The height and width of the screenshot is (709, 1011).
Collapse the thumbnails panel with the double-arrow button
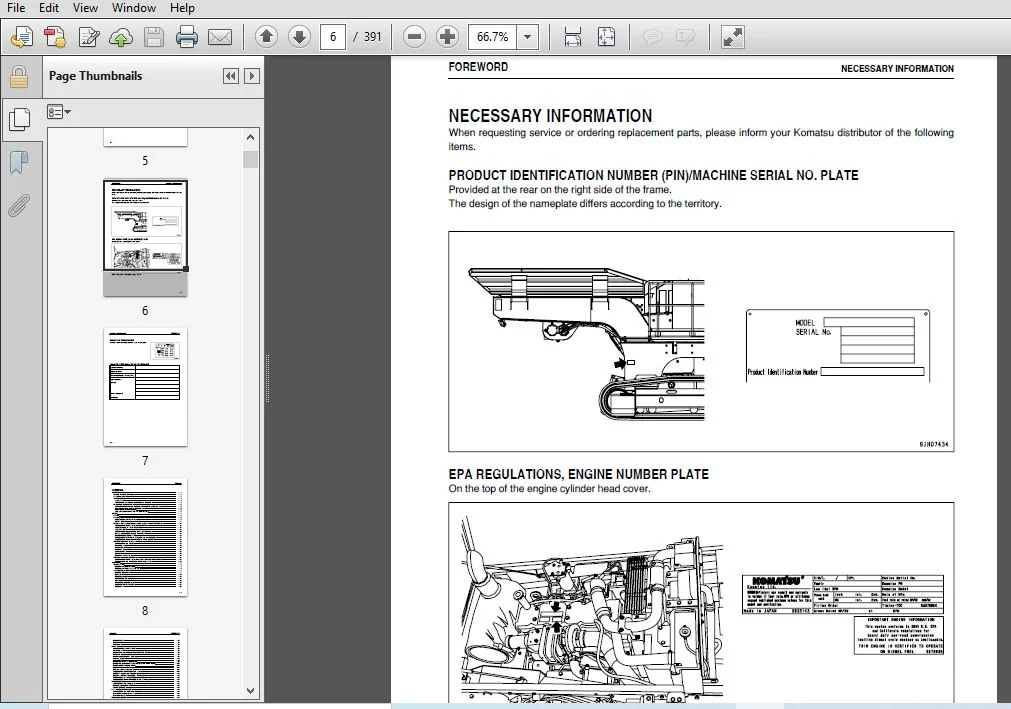click(x=230, y=76)
